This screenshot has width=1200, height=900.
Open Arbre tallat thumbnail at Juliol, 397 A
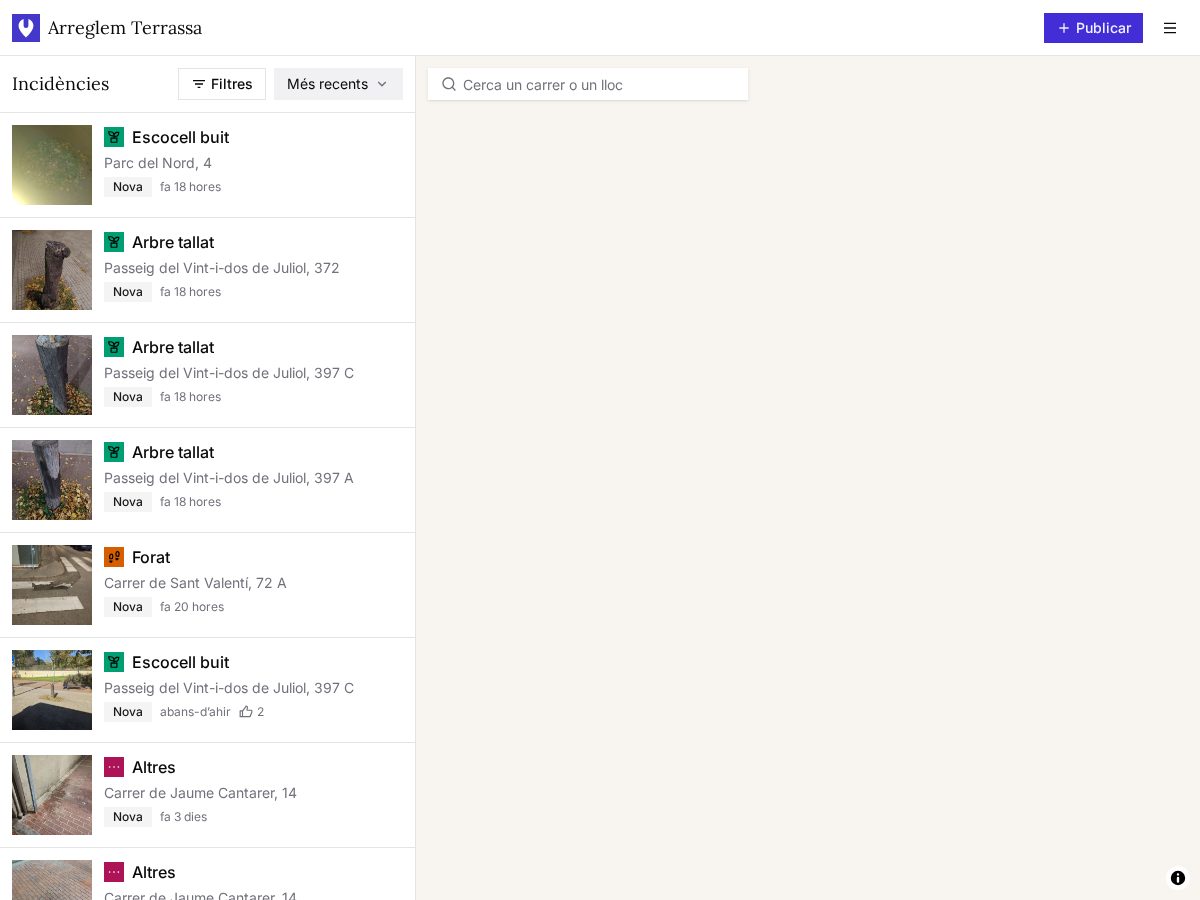tap(52, 480)
